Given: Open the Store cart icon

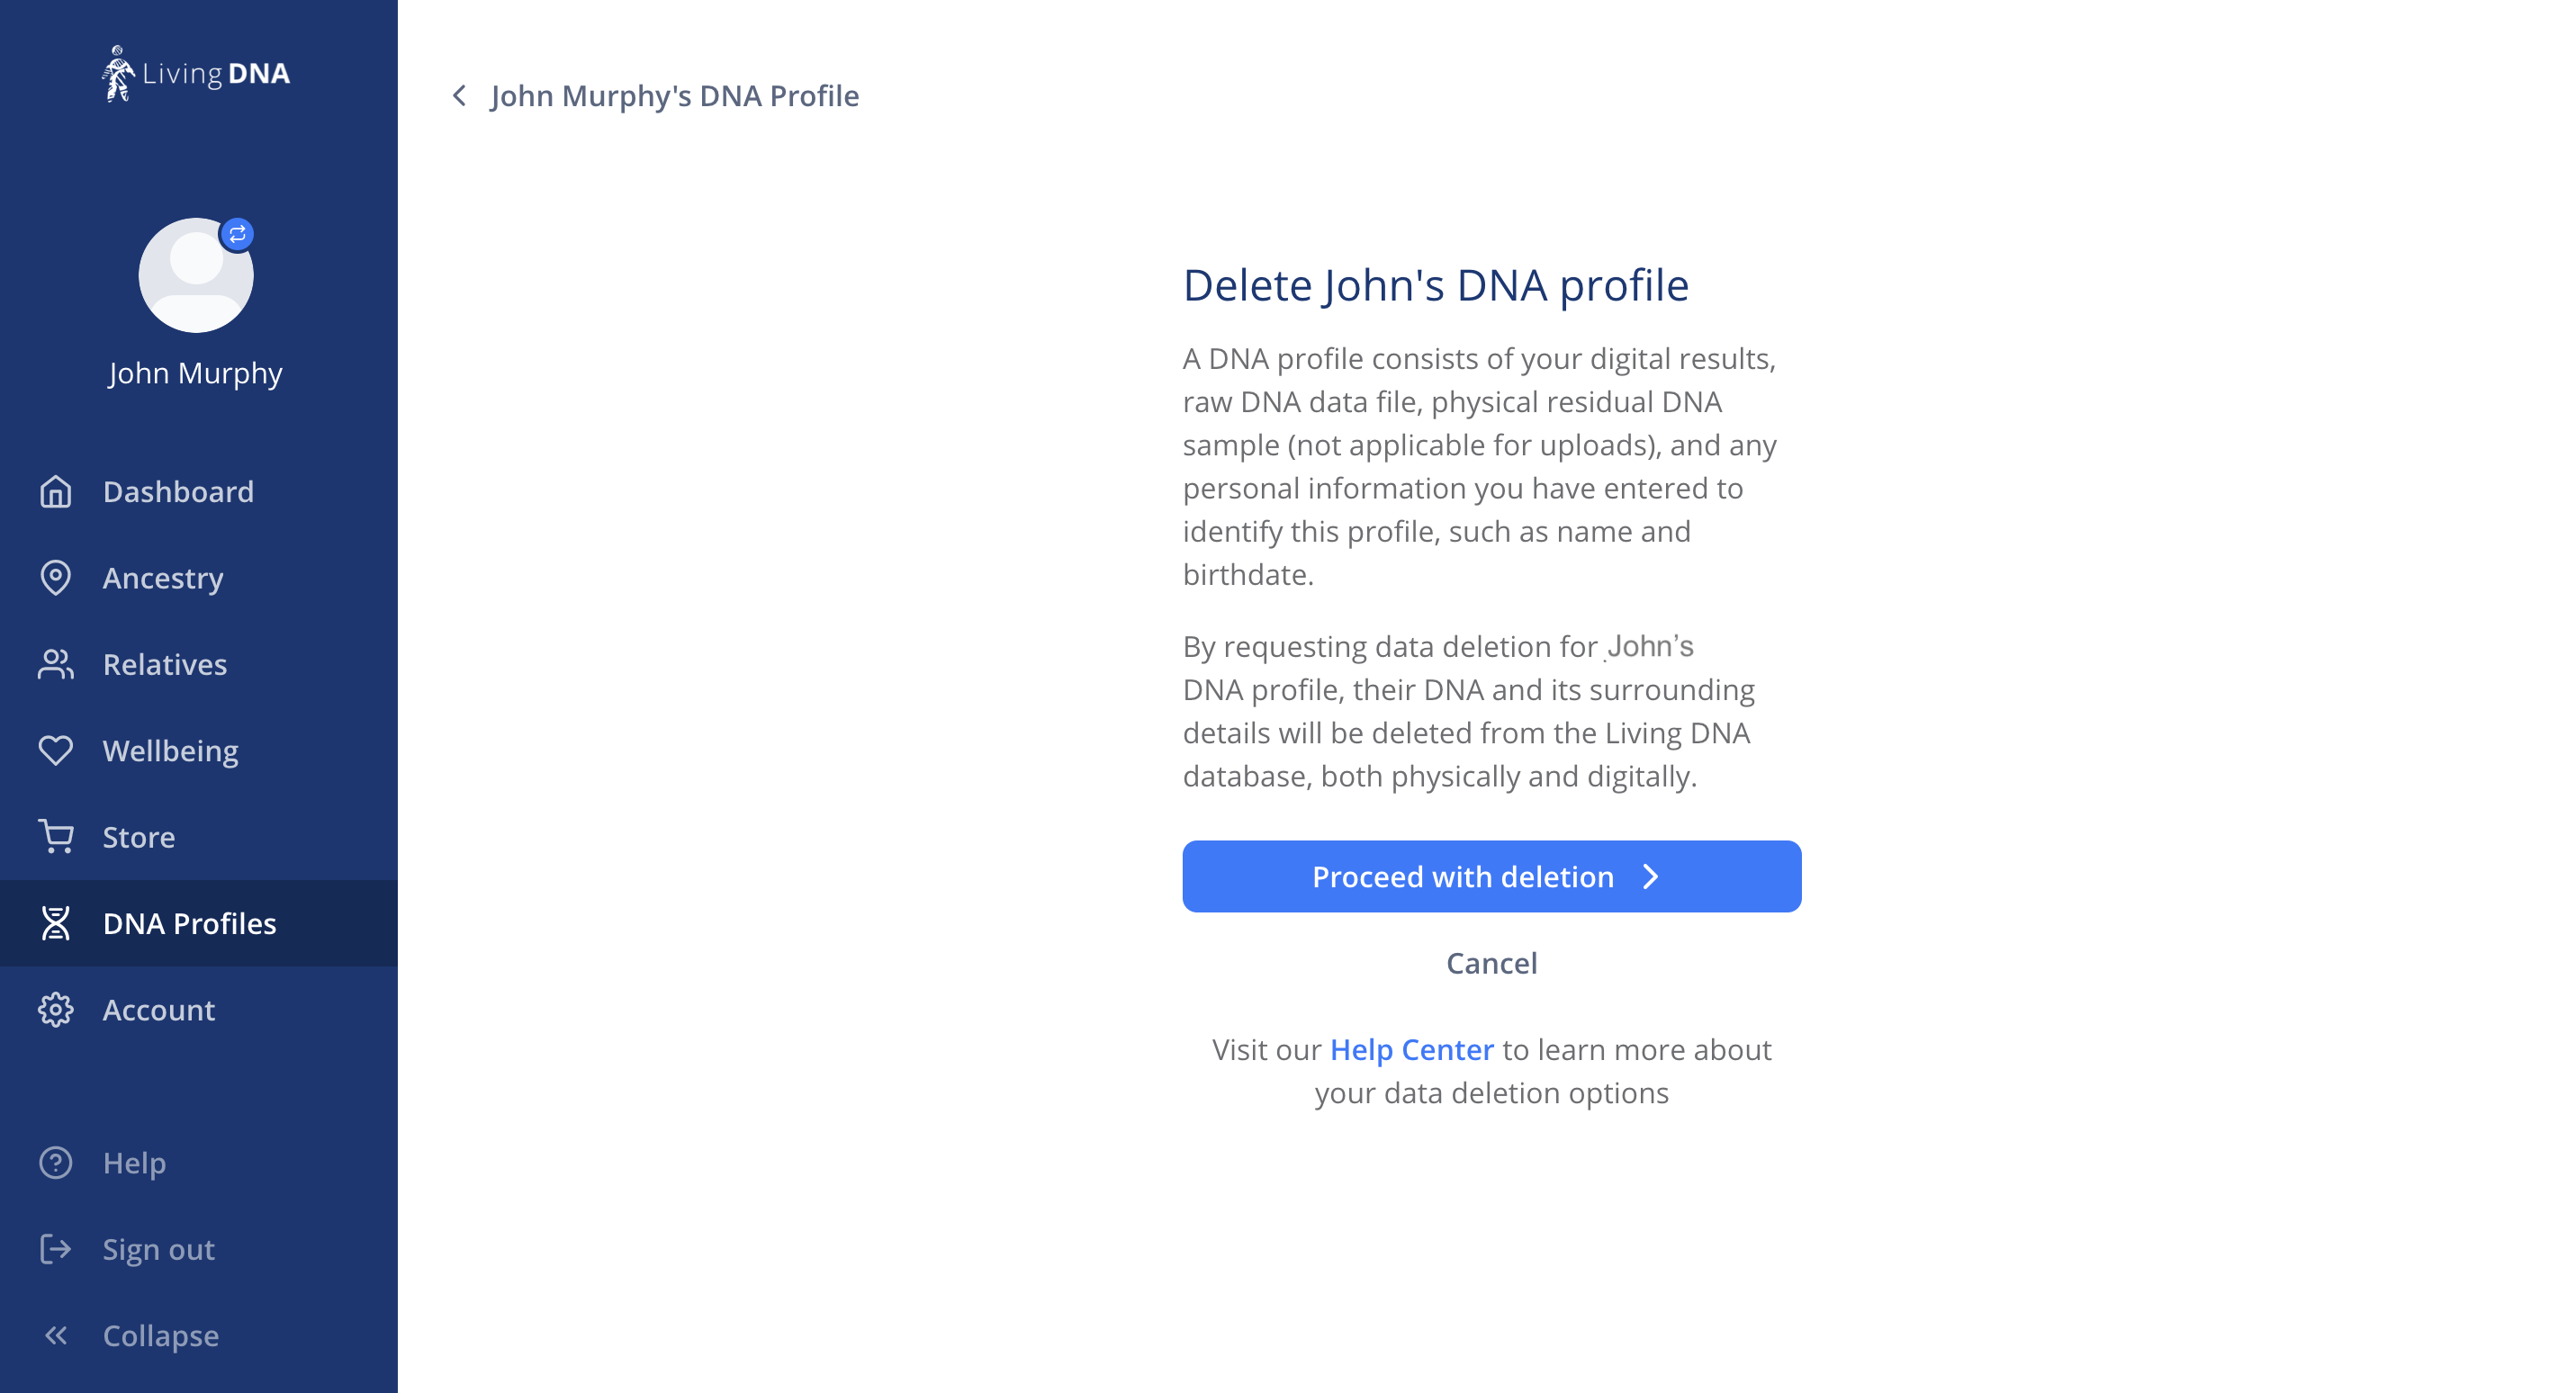Looking at the screenshot, I should pos(56,837).
